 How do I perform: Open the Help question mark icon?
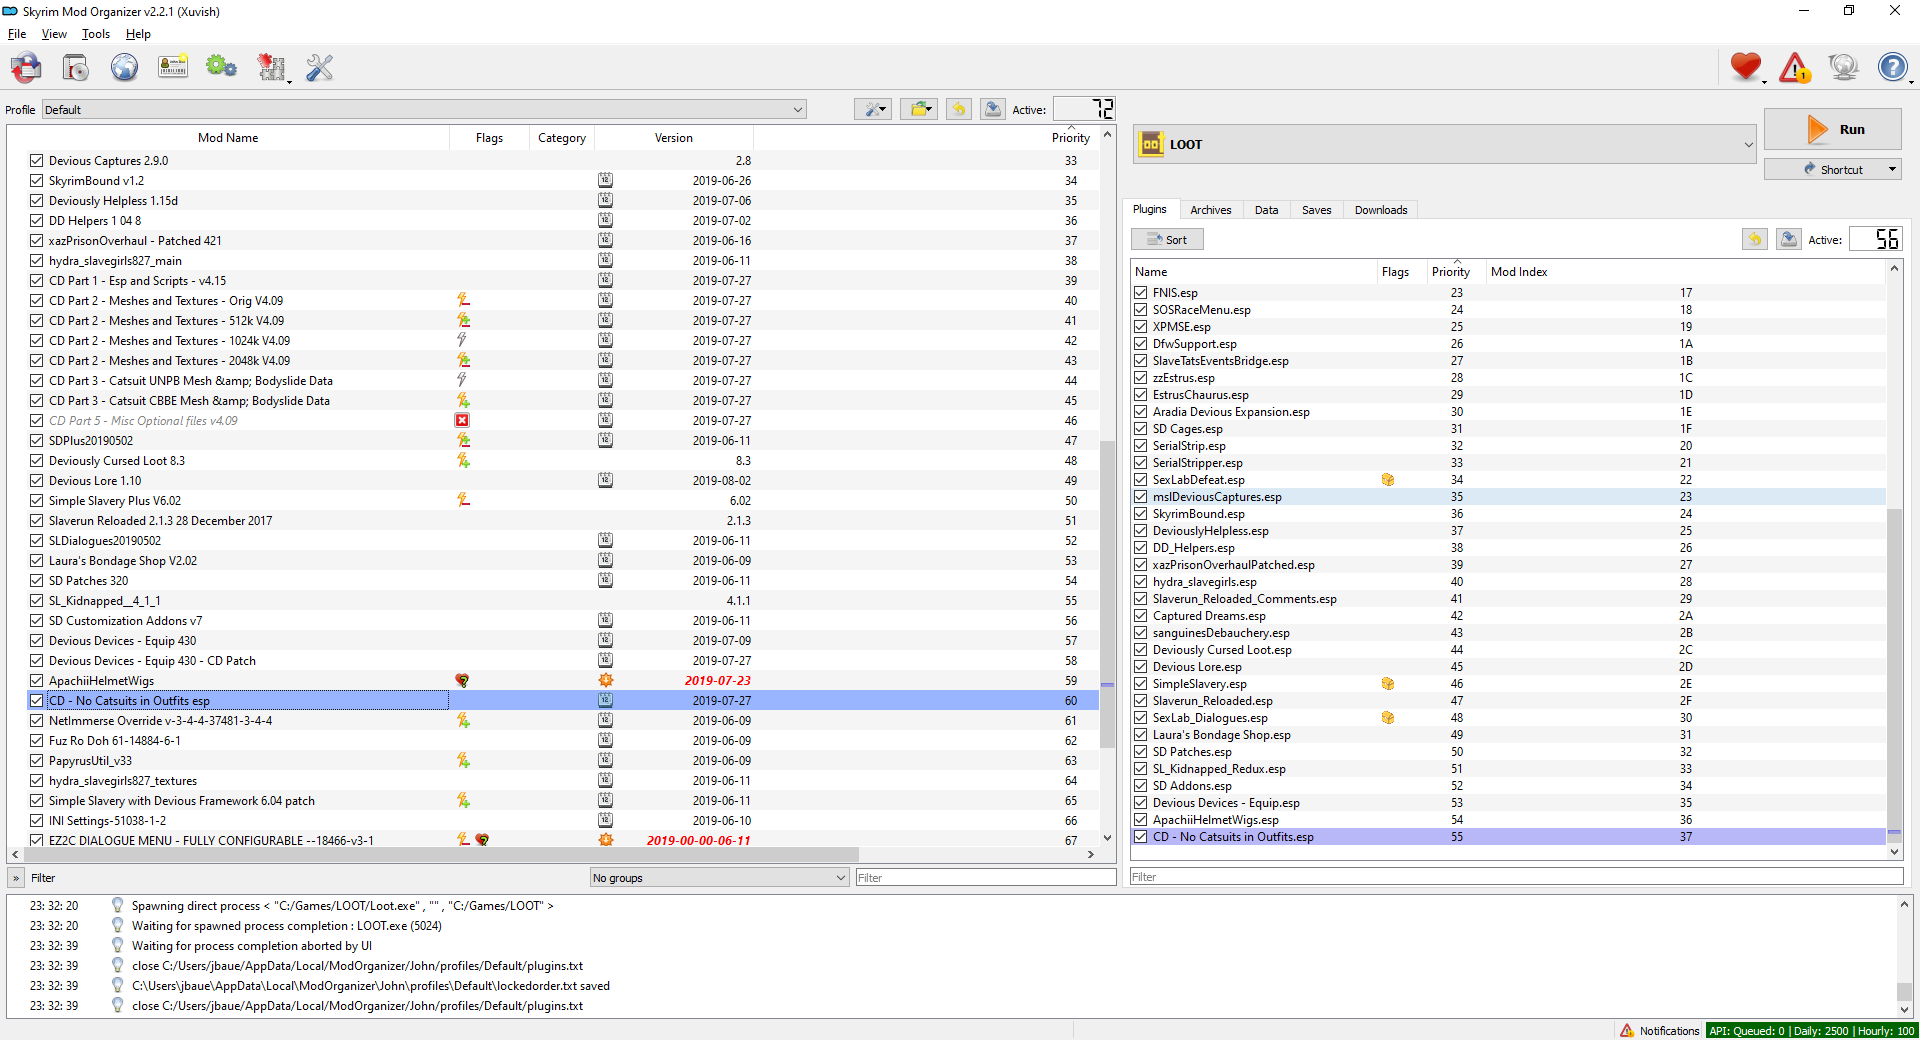coord(1892,67)
